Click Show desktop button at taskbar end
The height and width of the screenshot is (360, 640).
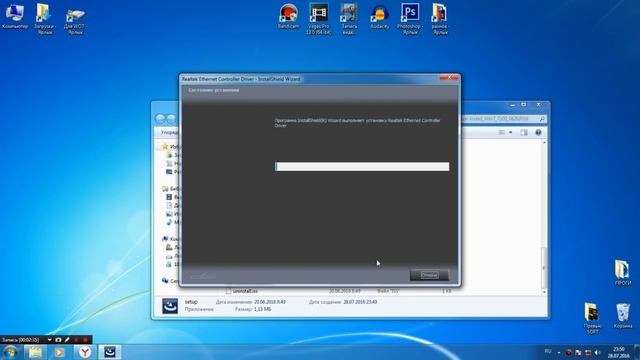click(x=638, y=352)
